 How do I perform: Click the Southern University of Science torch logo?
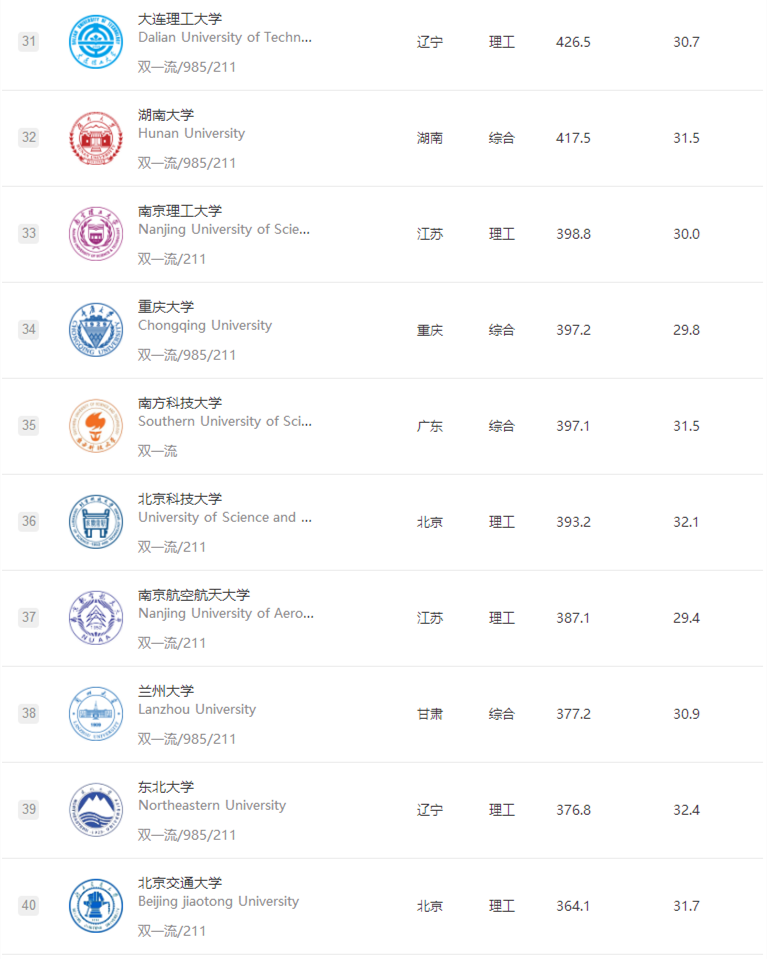click(95, 426)
